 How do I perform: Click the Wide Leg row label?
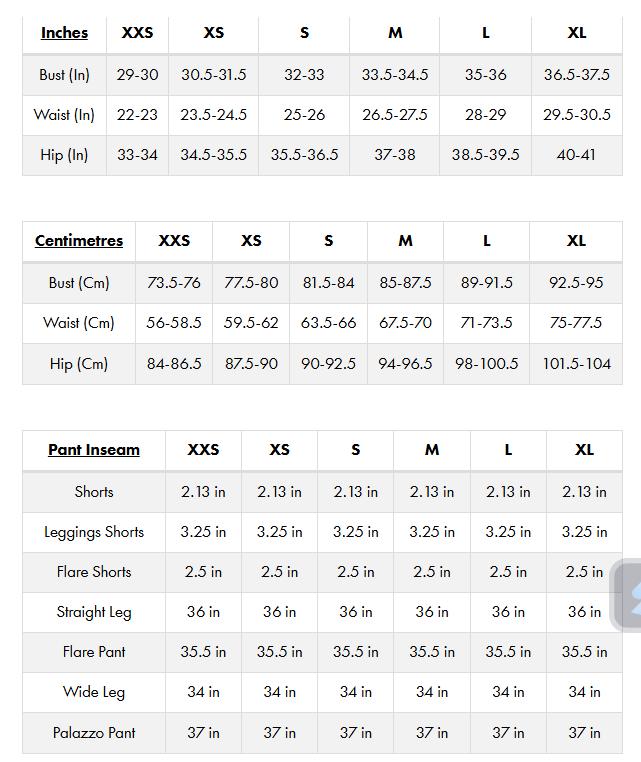[94, 692]
